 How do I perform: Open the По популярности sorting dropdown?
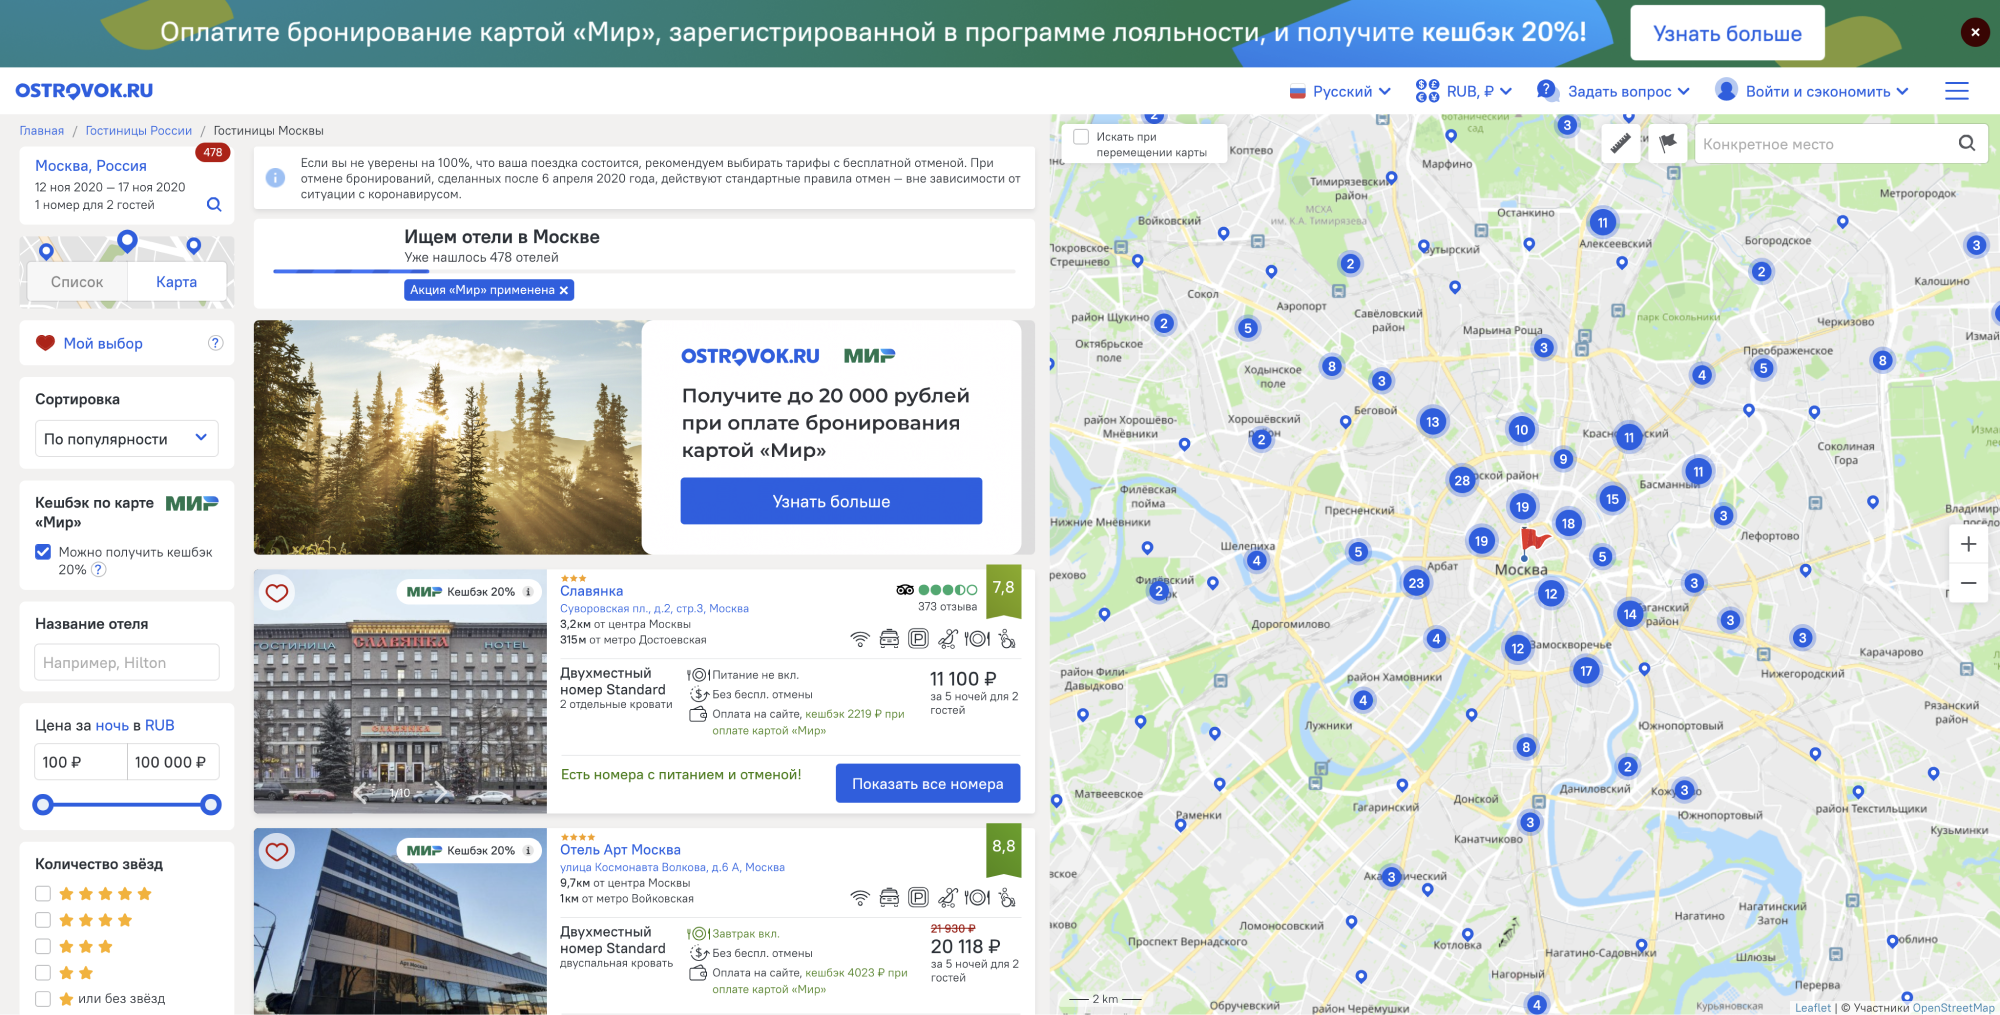click(x=127, y=438)
